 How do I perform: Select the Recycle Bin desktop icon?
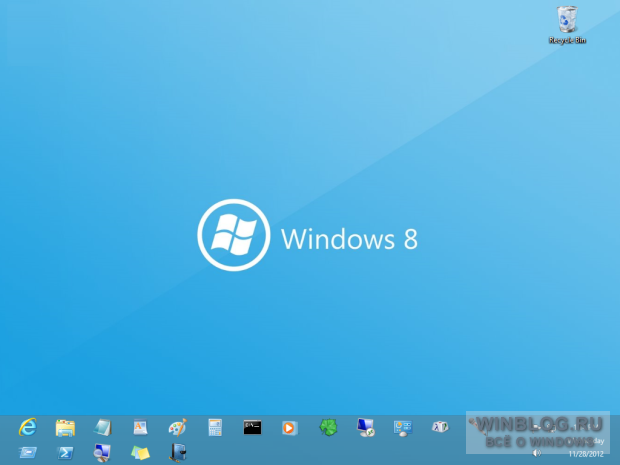[567, 25]
